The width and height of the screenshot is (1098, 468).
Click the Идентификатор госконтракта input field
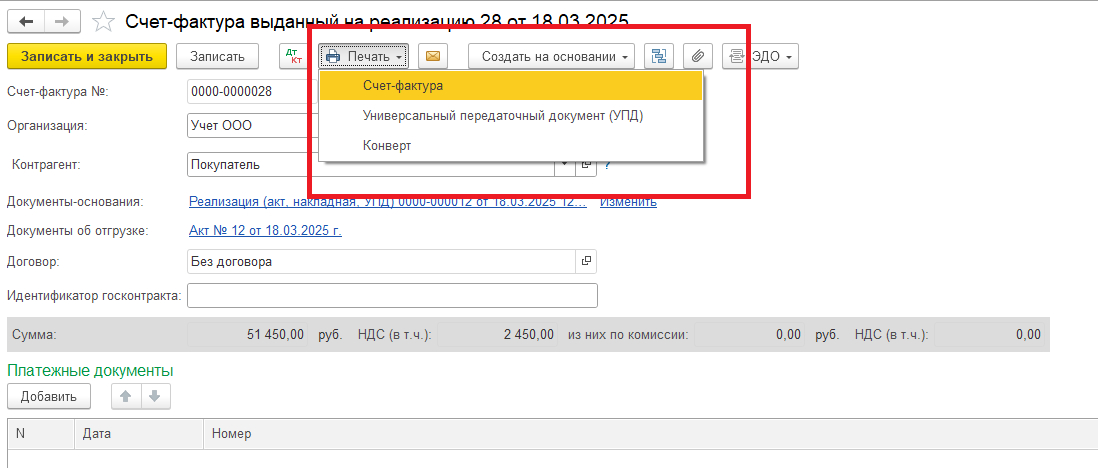[x=392, y=296]
